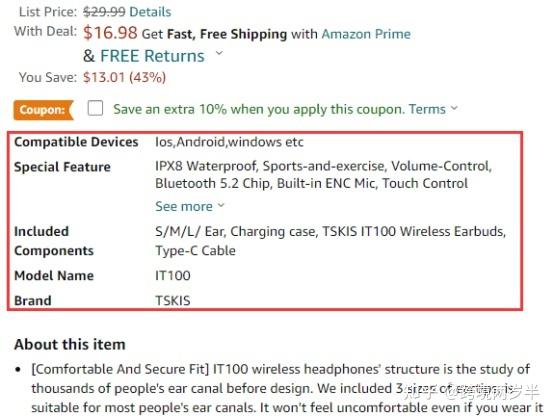This screenshot has width=554, height=416.
Task: Open the FREE Returns link
Action: tap(152, 56)
